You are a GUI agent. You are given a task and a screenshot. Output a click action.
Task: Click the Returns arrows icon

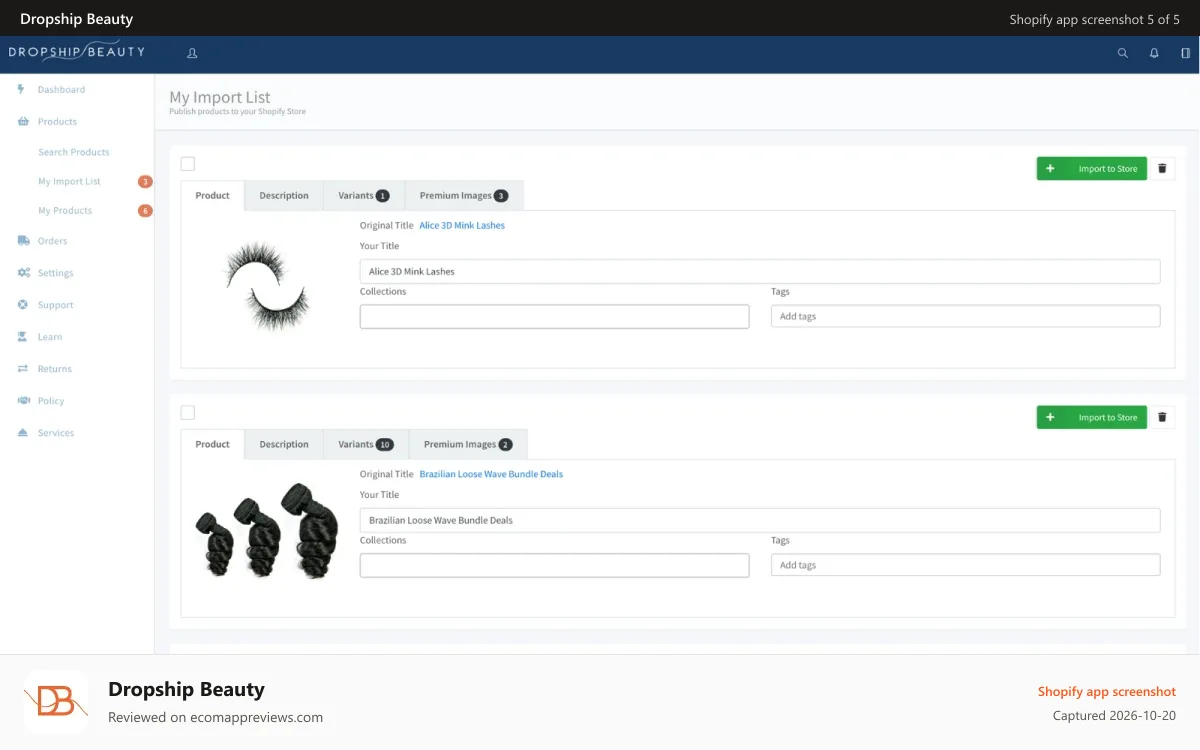tap(23, 368)
